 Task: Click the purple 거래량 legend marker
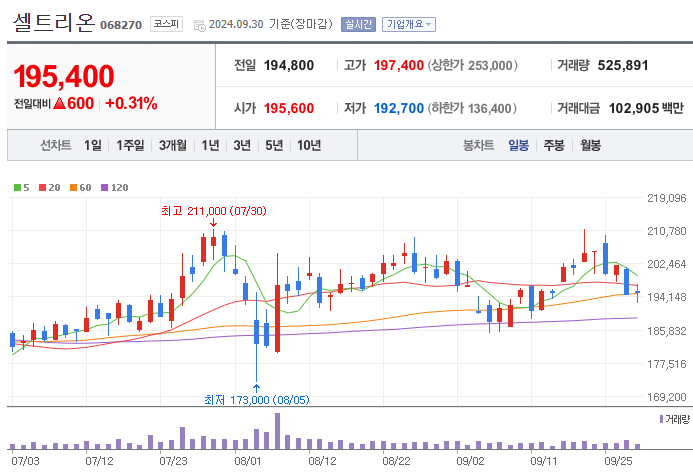coord(661,419)
